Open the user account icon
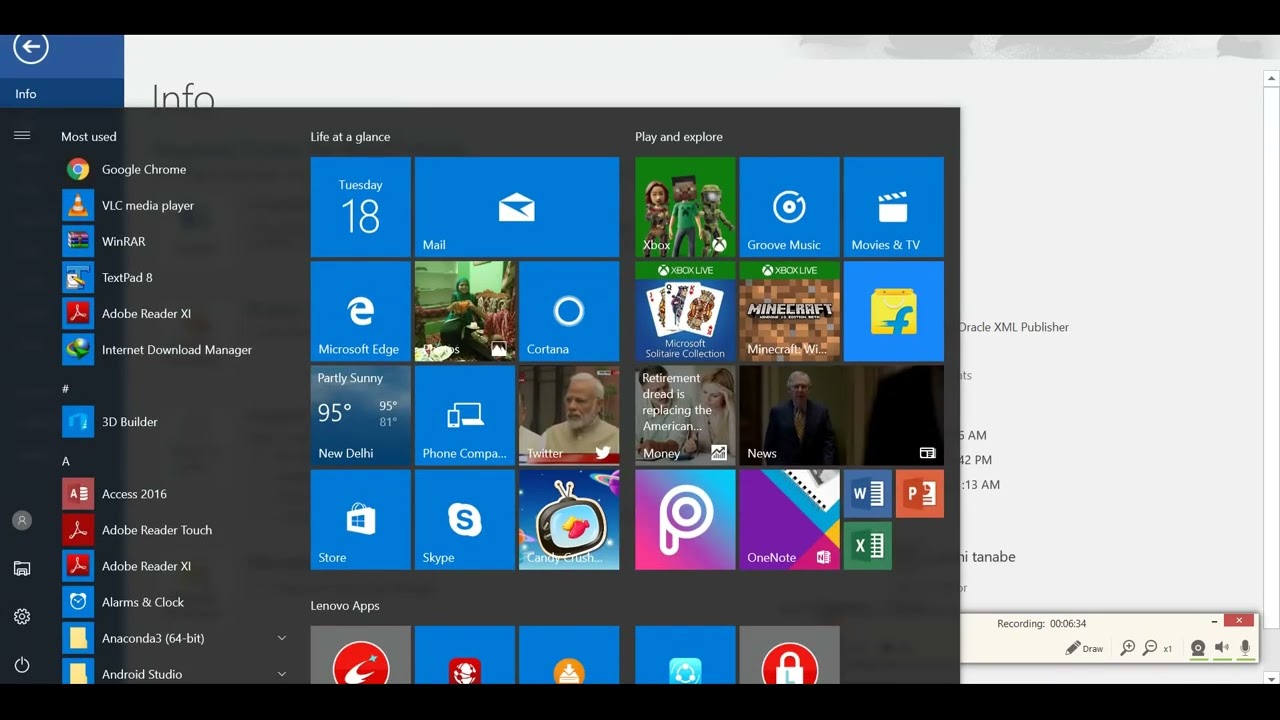The height and width of the screenshot is (720, 1280). pos(22,520)
